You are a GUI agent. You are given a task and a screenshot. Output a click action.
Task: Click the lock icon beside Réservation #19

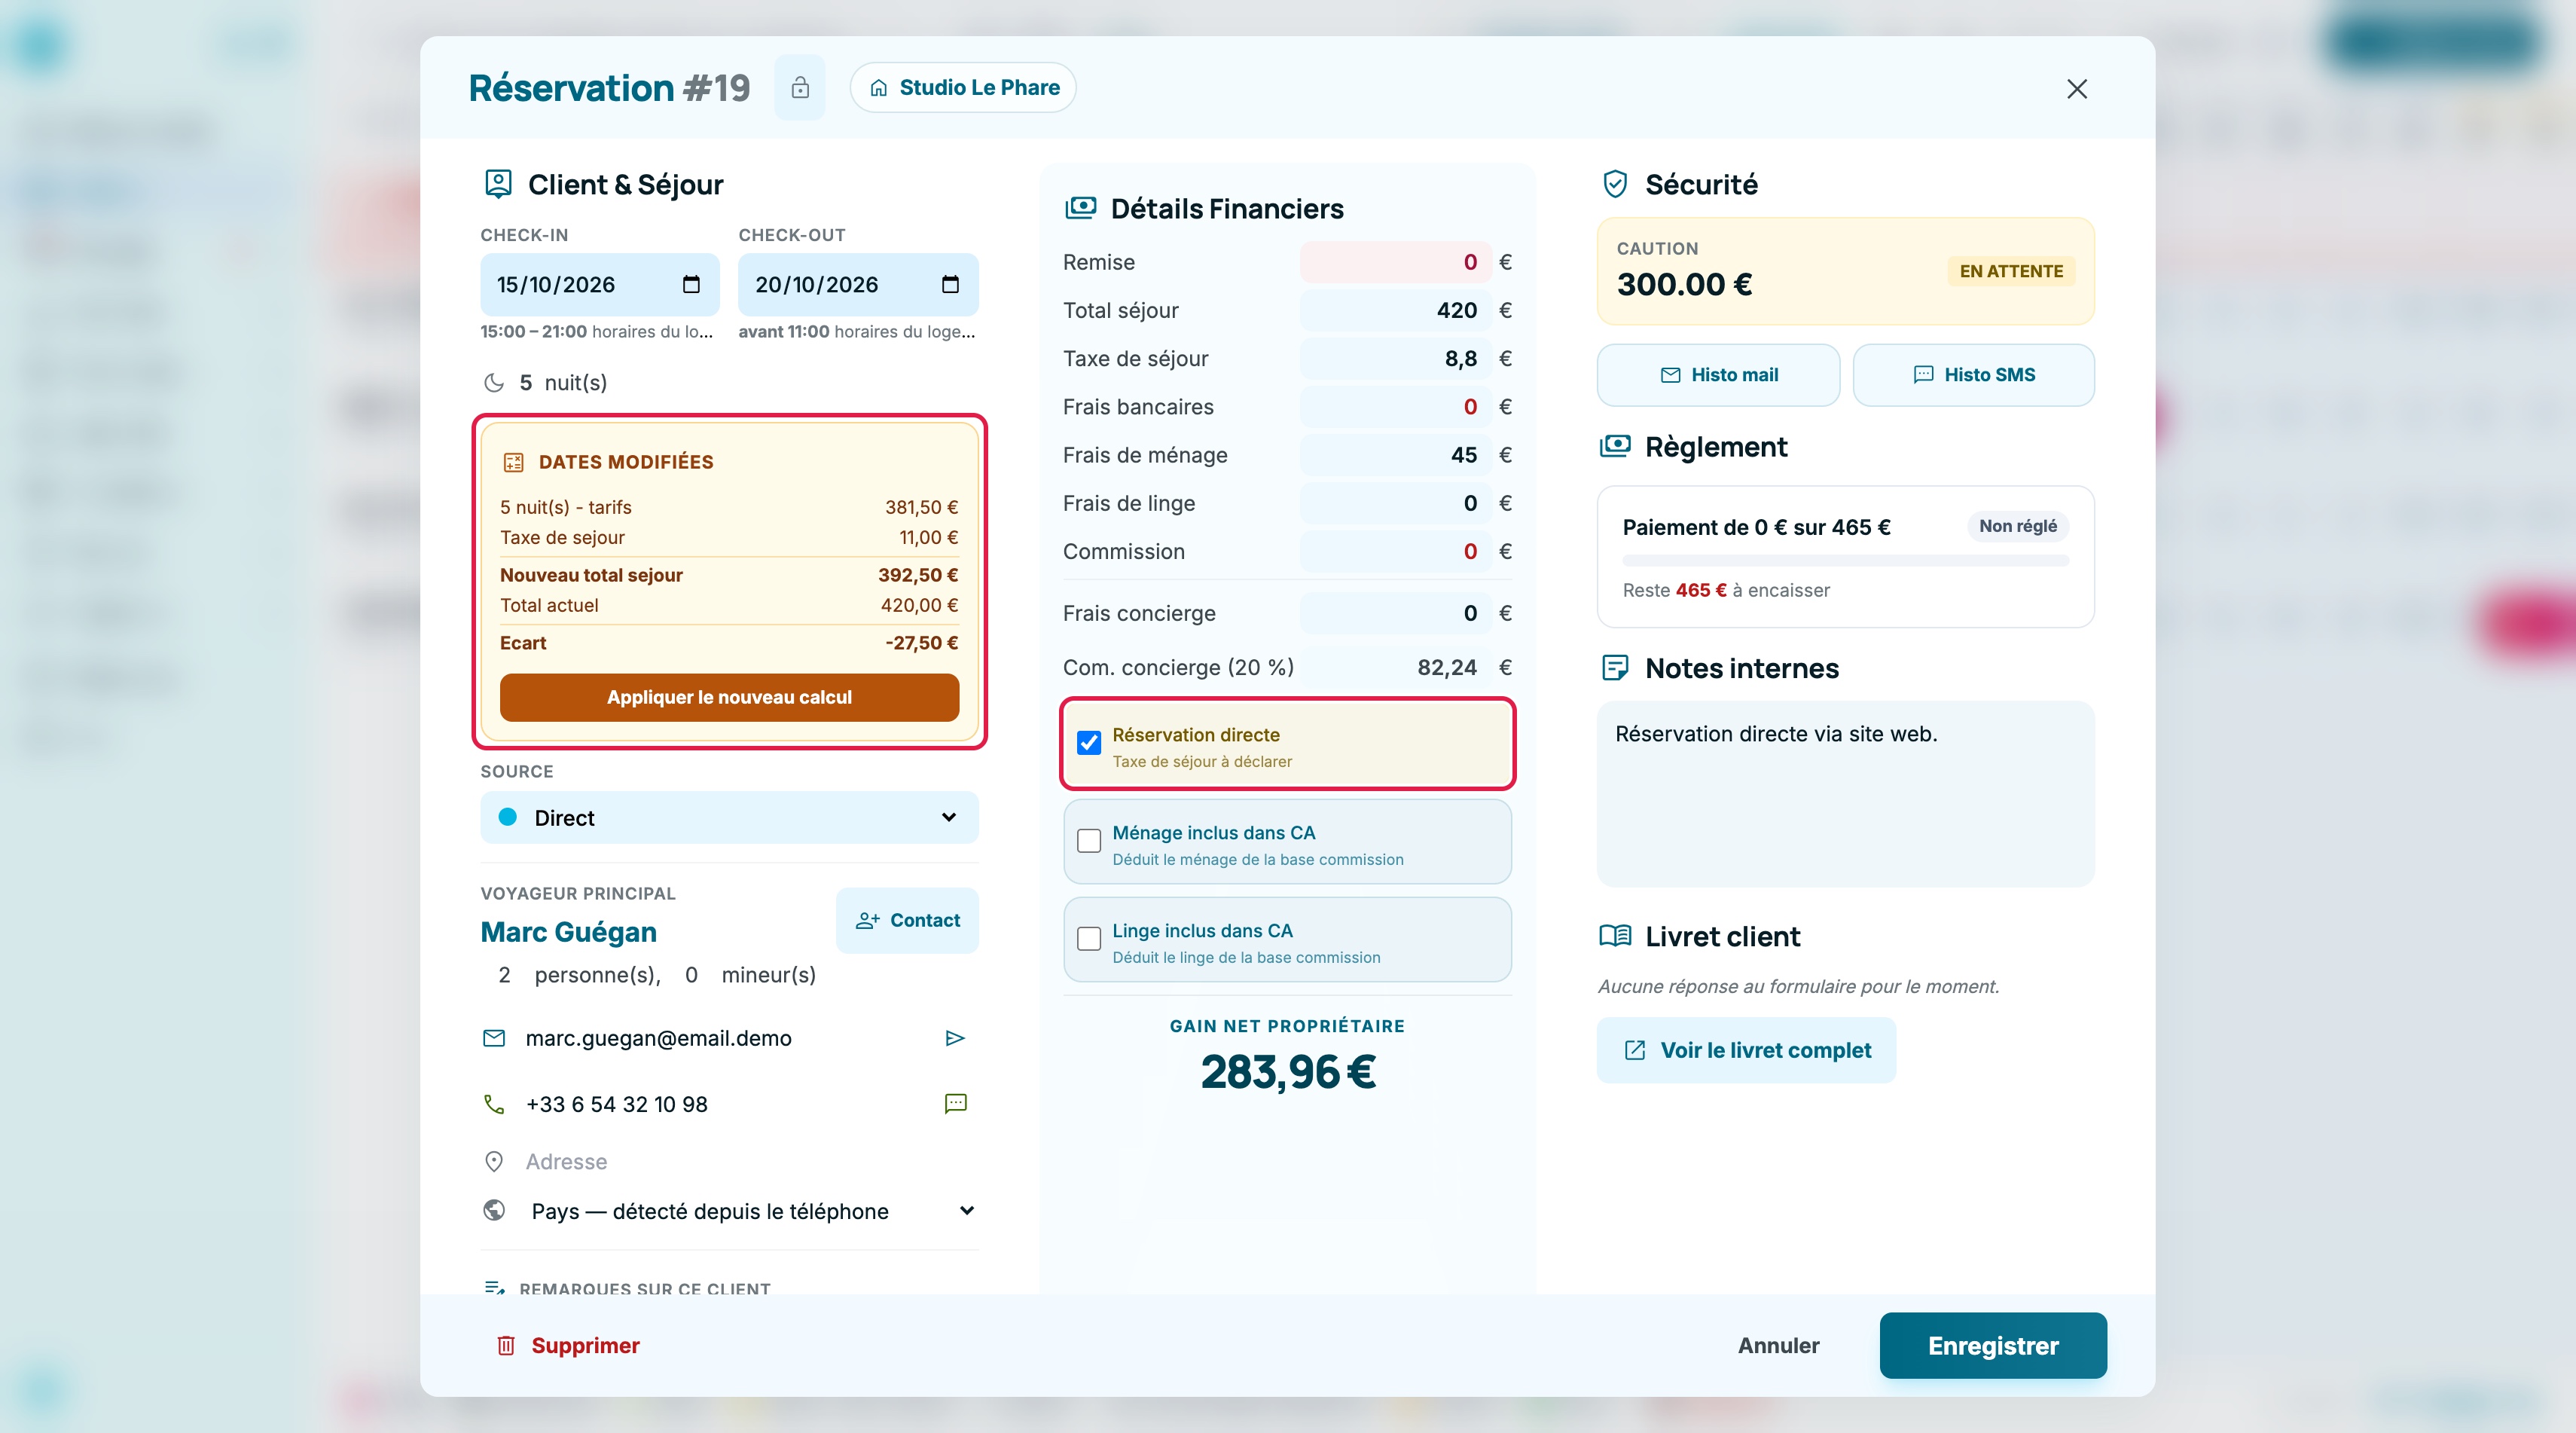(799, 88)
